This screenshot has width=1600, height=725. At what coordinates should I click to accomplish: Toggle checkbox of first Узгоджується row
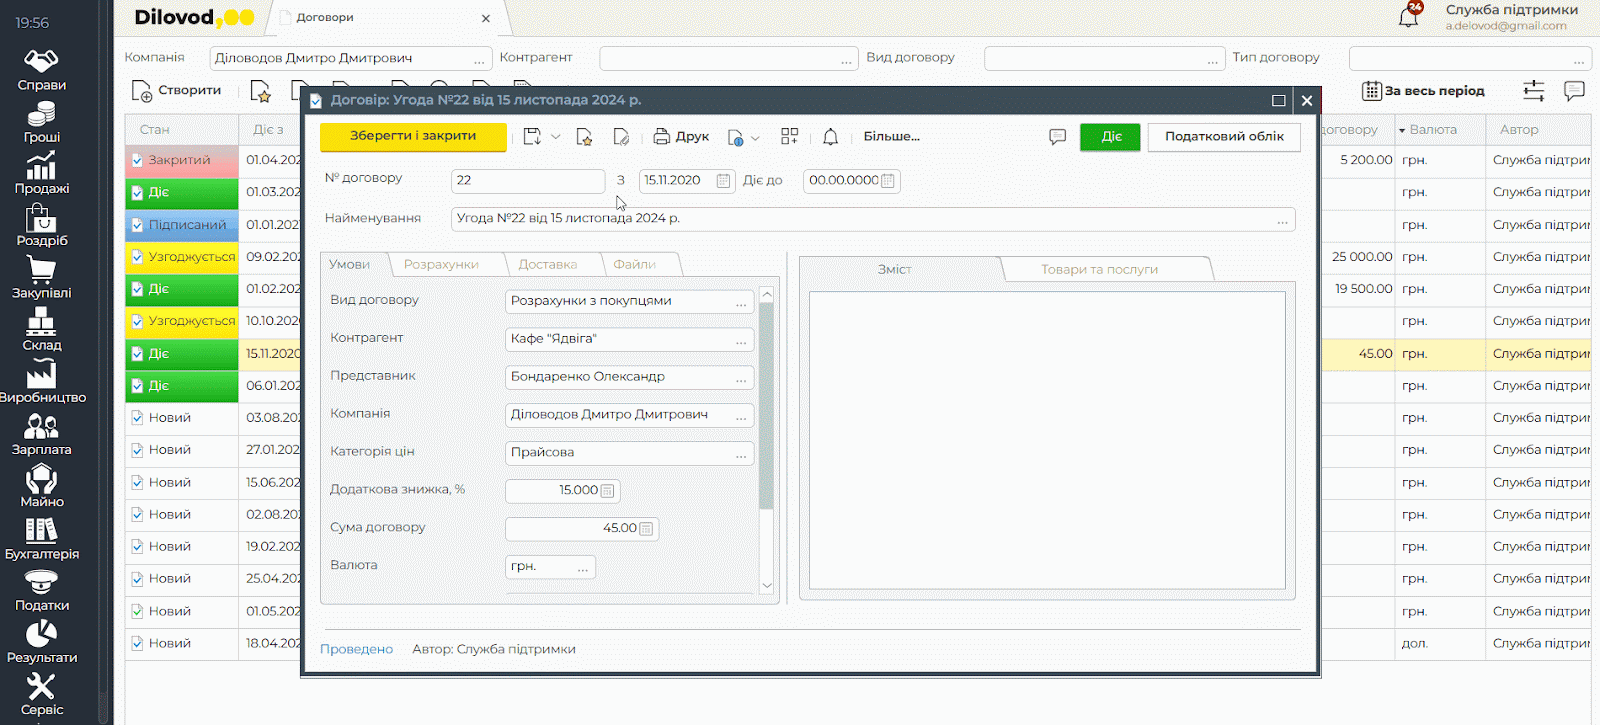(137, 257)
